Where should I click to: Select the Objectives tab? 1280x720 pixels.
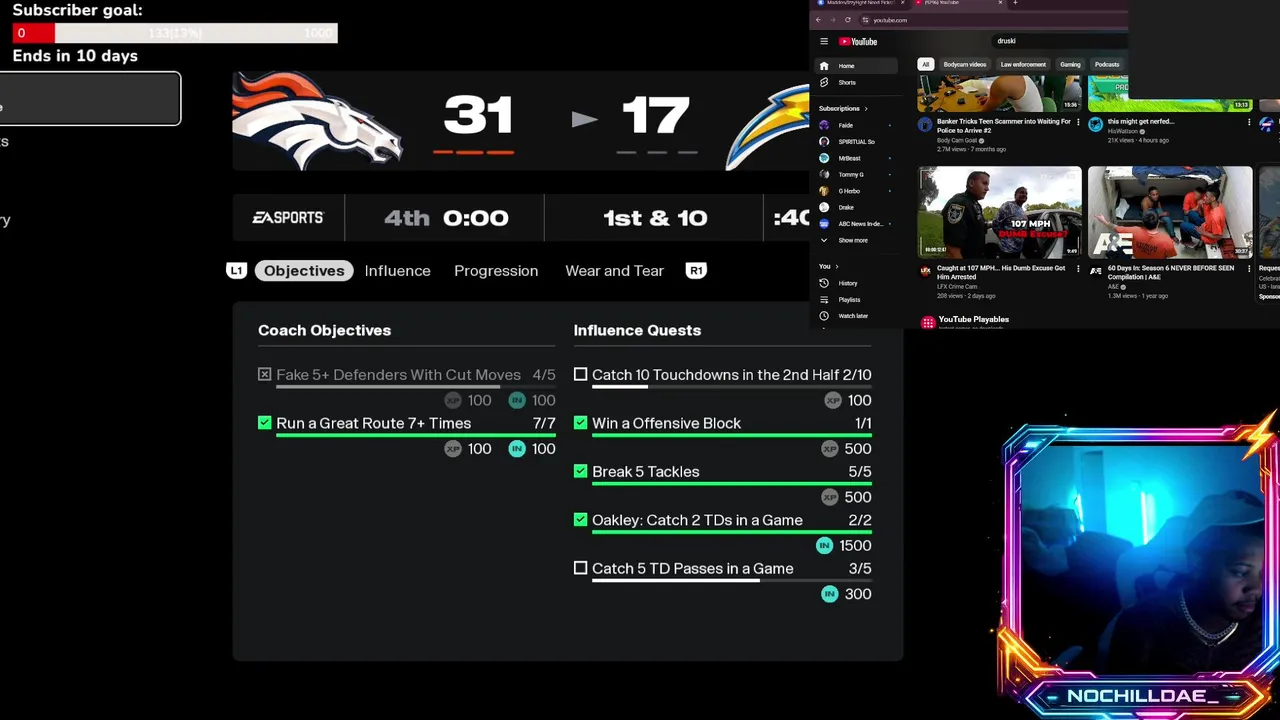point(304,271)
